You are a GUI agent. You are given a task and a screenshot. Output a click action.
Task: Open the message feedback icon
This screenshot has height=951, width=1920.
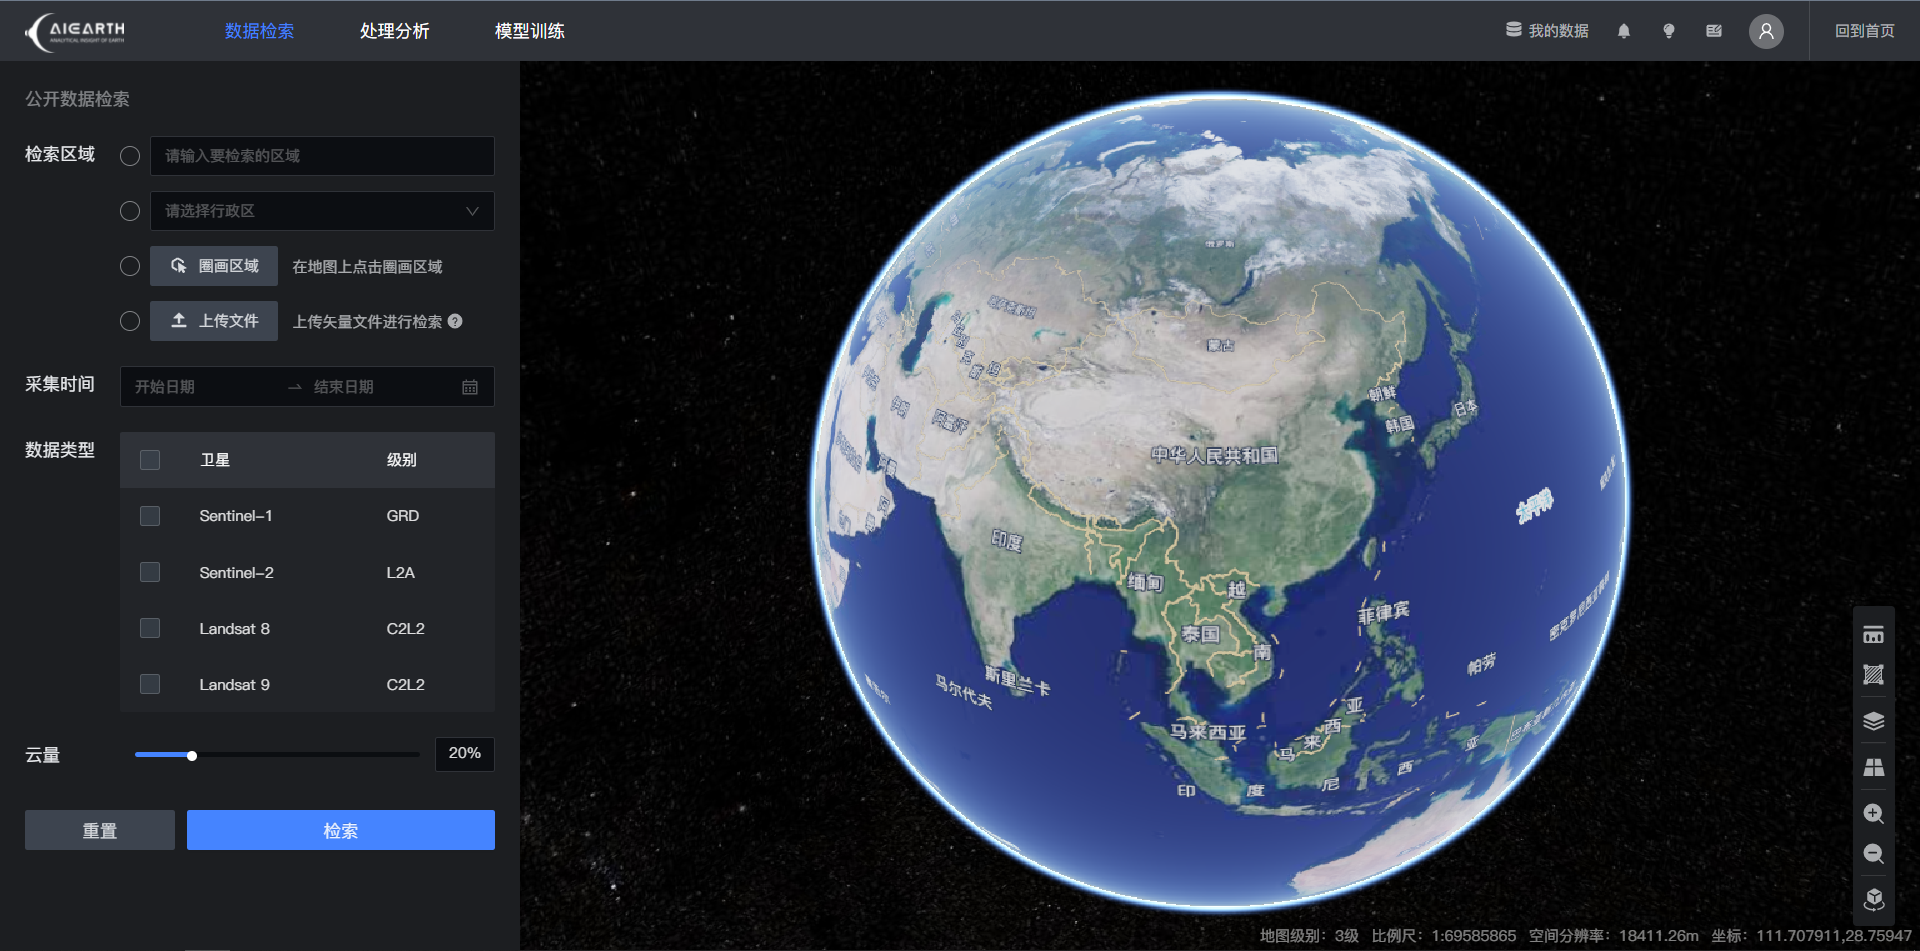1714,31
